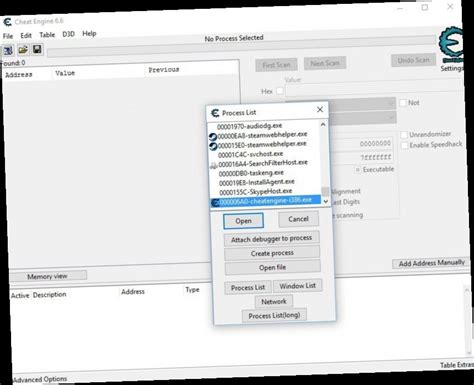This screenshot has width=474, height=385.
Task: Enable the Unrandomizer checkbox
Action: tap(404, 135)
